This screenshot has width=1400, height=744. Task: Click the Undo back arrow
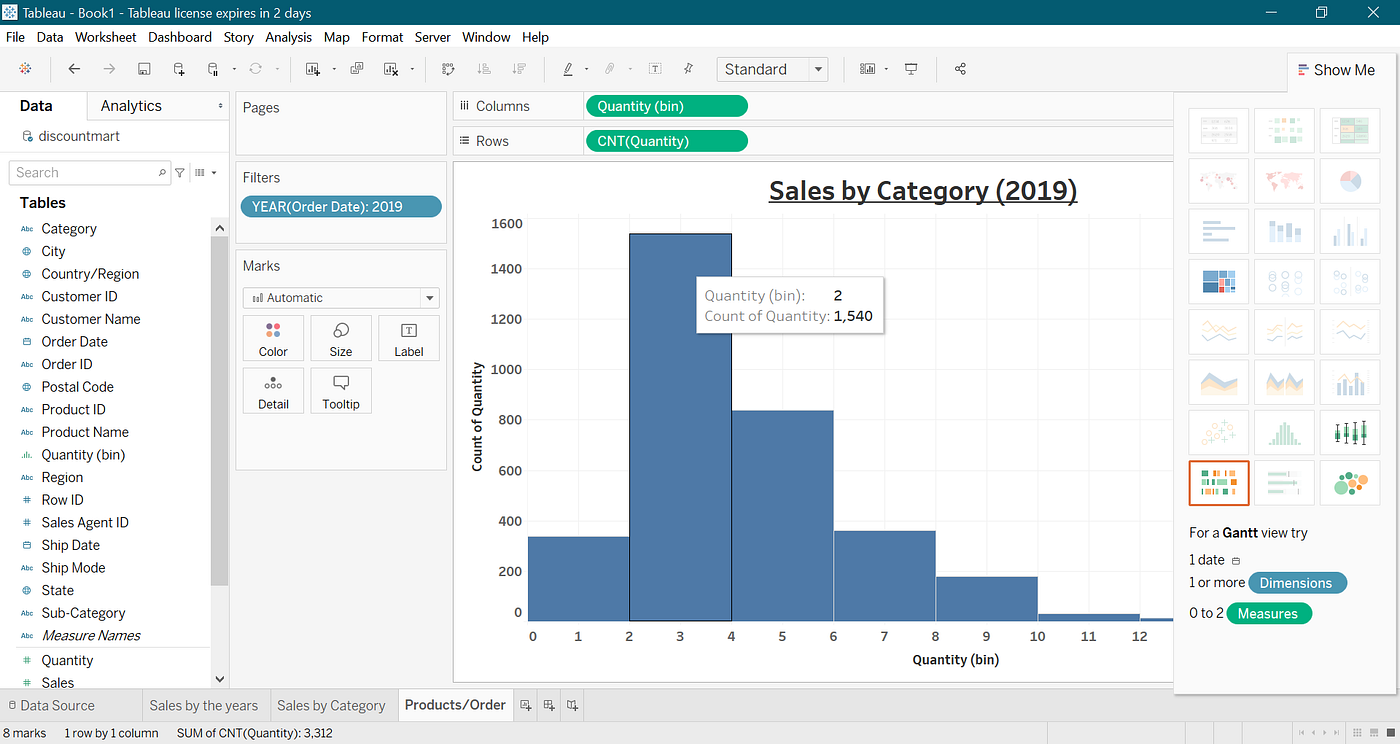(74, 69)
